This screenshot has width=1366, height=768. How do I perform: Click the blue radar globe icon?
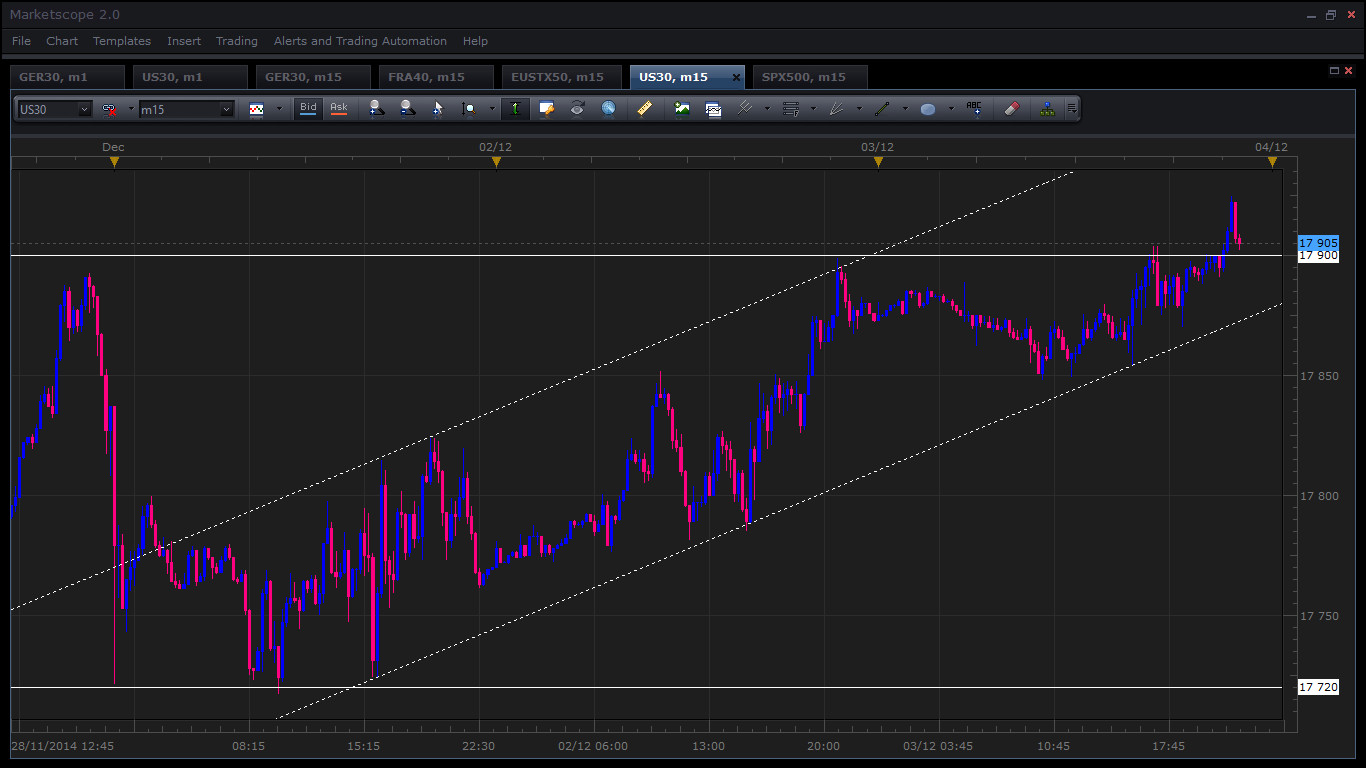point(608,109)
